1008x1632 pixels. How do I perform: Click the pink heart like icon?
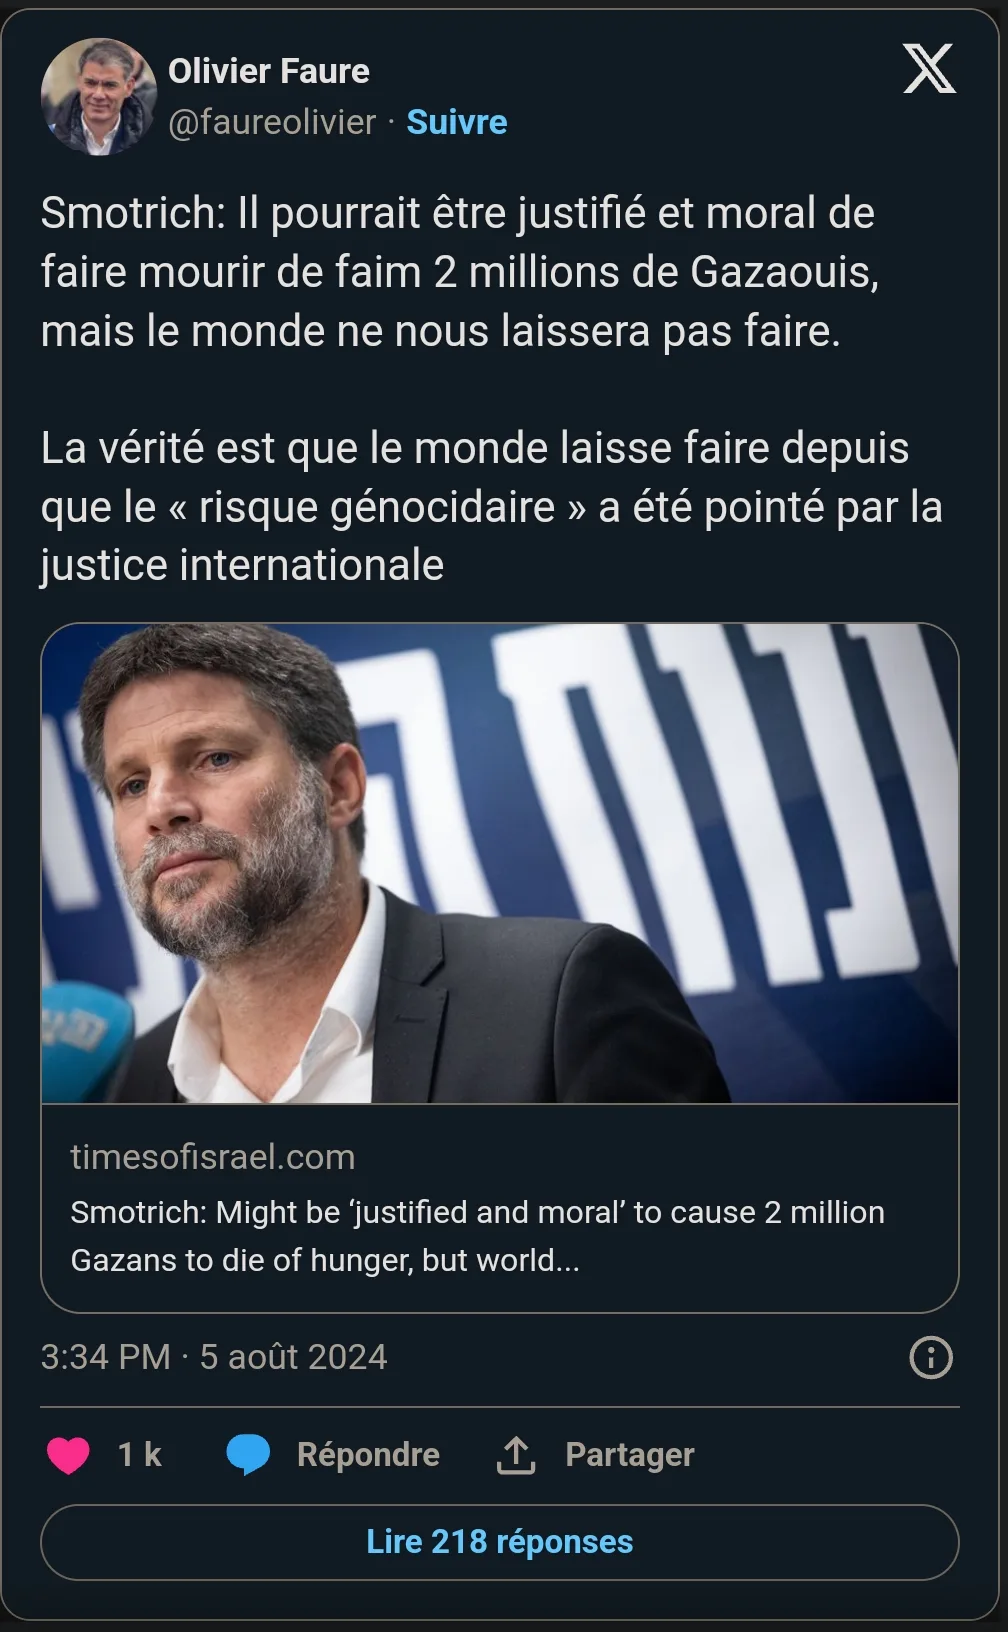pos(68,1455)
